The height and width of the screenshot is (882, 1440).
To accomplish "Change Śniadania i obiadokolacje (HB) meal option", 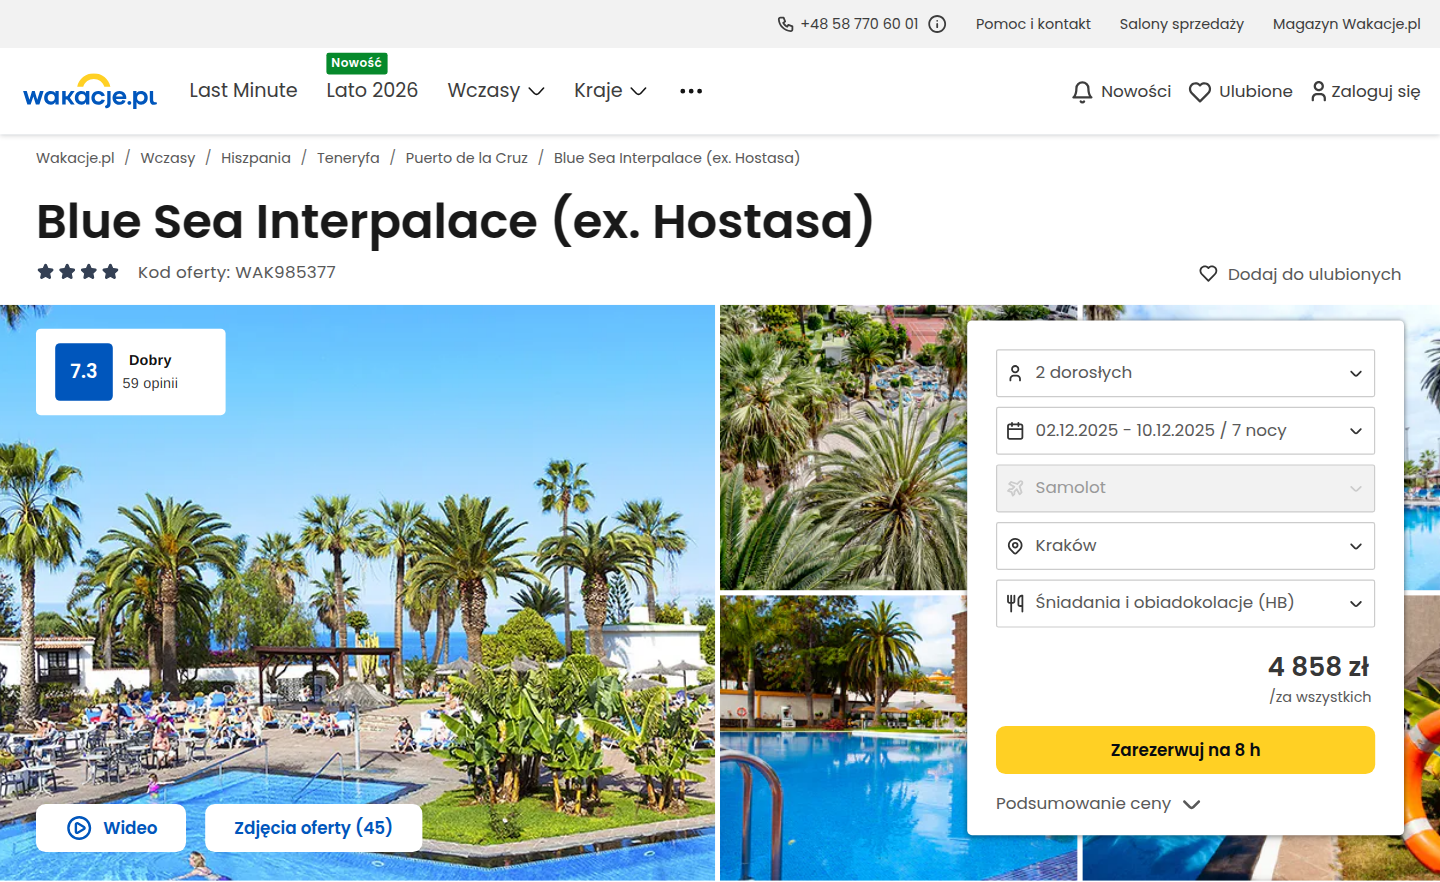I will (x=1185, y=603).
